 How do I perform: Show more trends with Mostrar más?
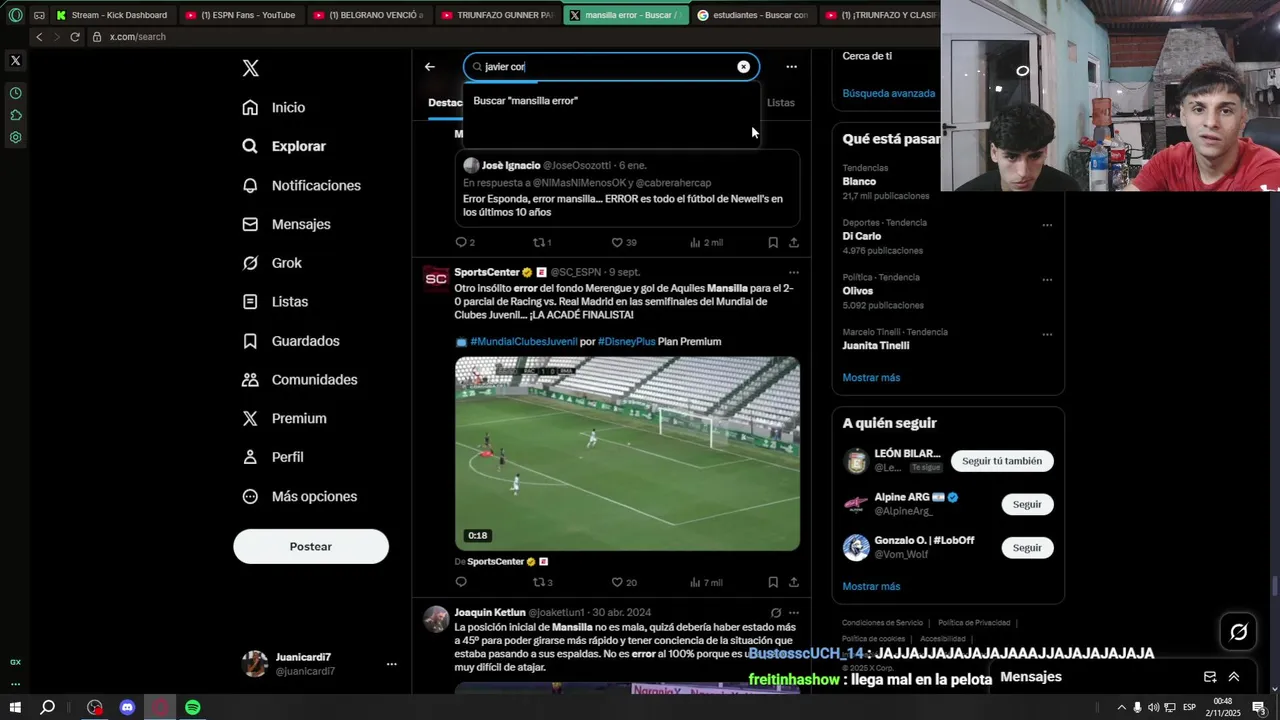[x=871, y=378]
